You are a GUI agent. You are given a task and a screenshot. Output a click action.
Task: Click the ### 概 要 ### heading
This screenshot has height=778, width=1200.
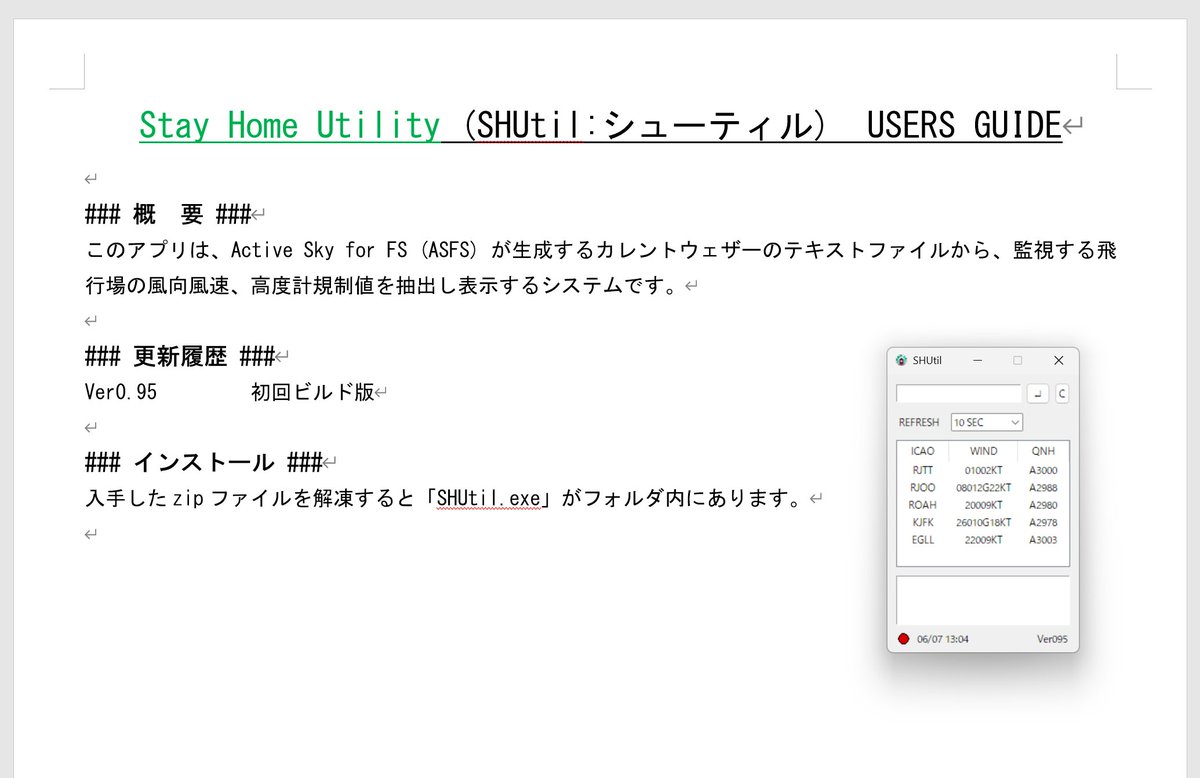coord(168,214)
